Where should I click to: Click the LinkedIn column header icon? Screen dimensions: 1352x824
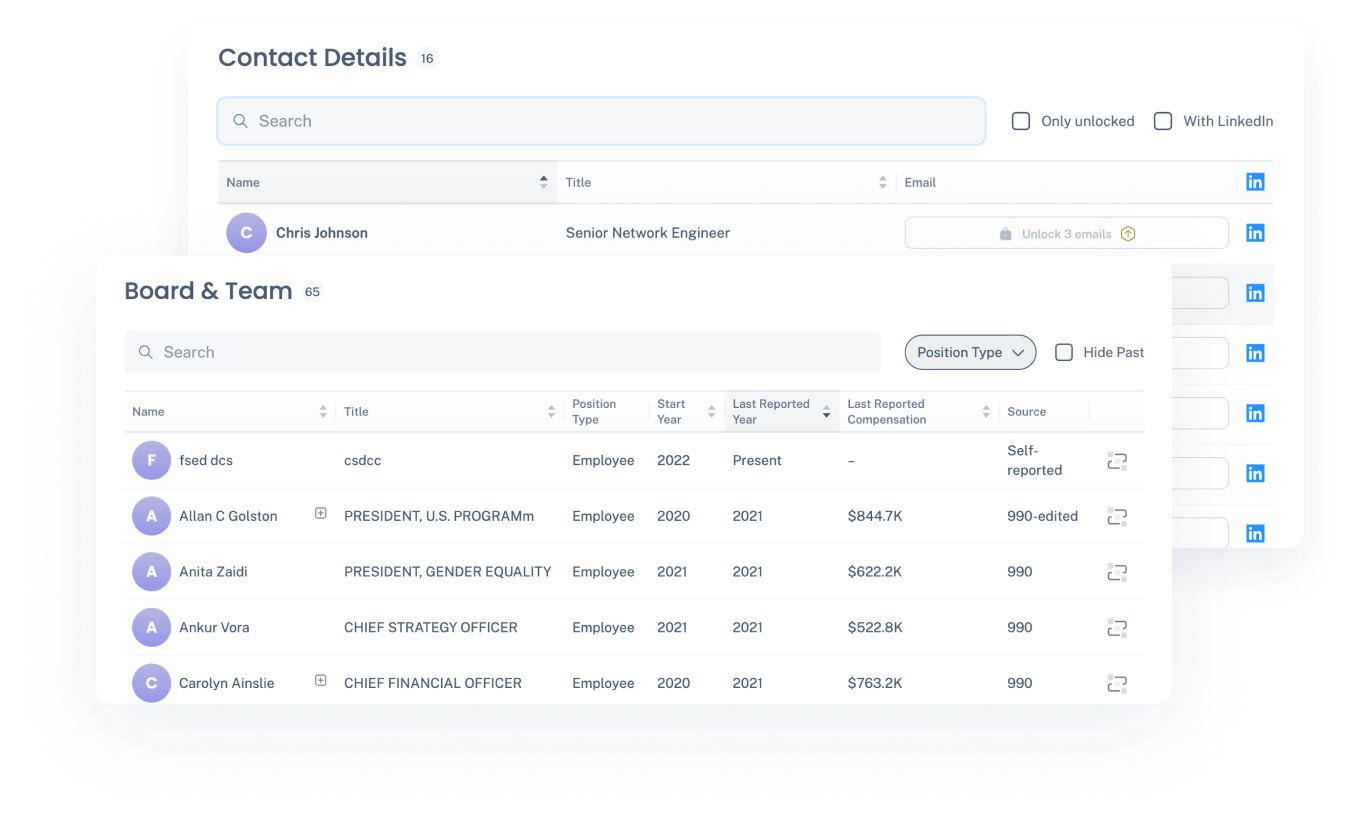[x=1255, y=182]
